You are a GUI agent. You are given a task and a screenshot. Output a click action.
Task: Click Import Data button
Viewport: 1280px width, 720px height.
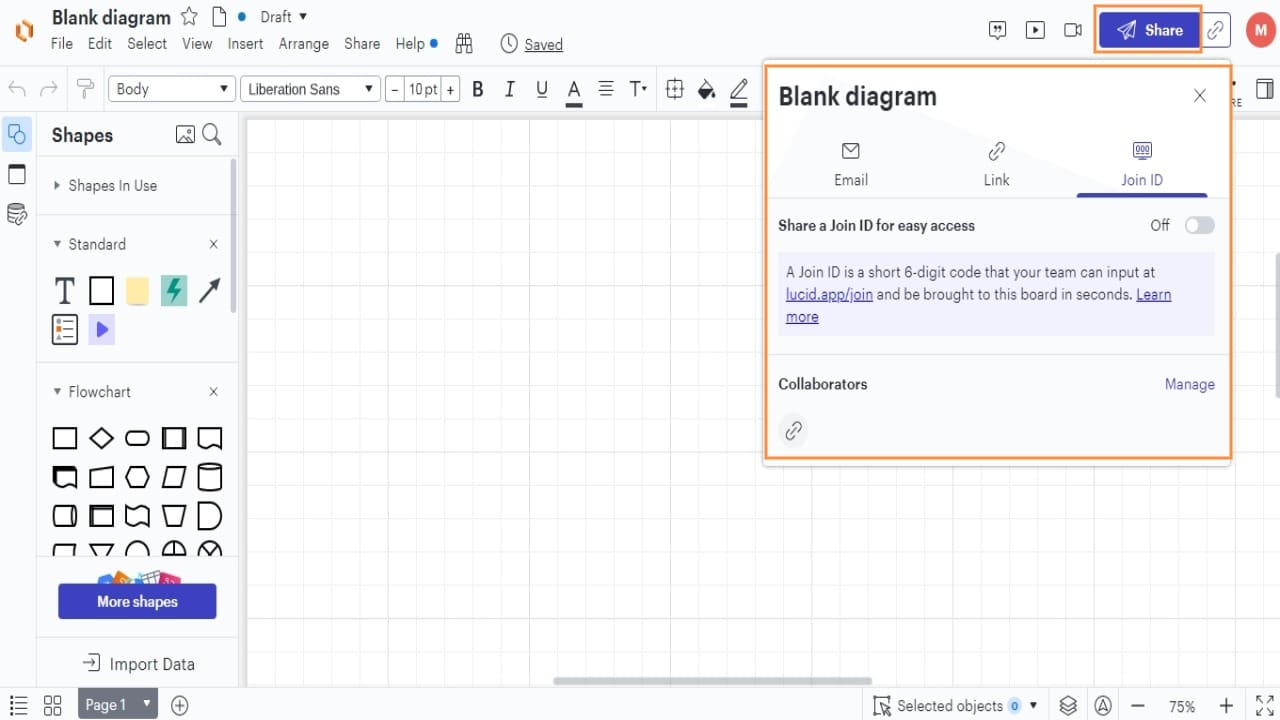coord(138,664)
